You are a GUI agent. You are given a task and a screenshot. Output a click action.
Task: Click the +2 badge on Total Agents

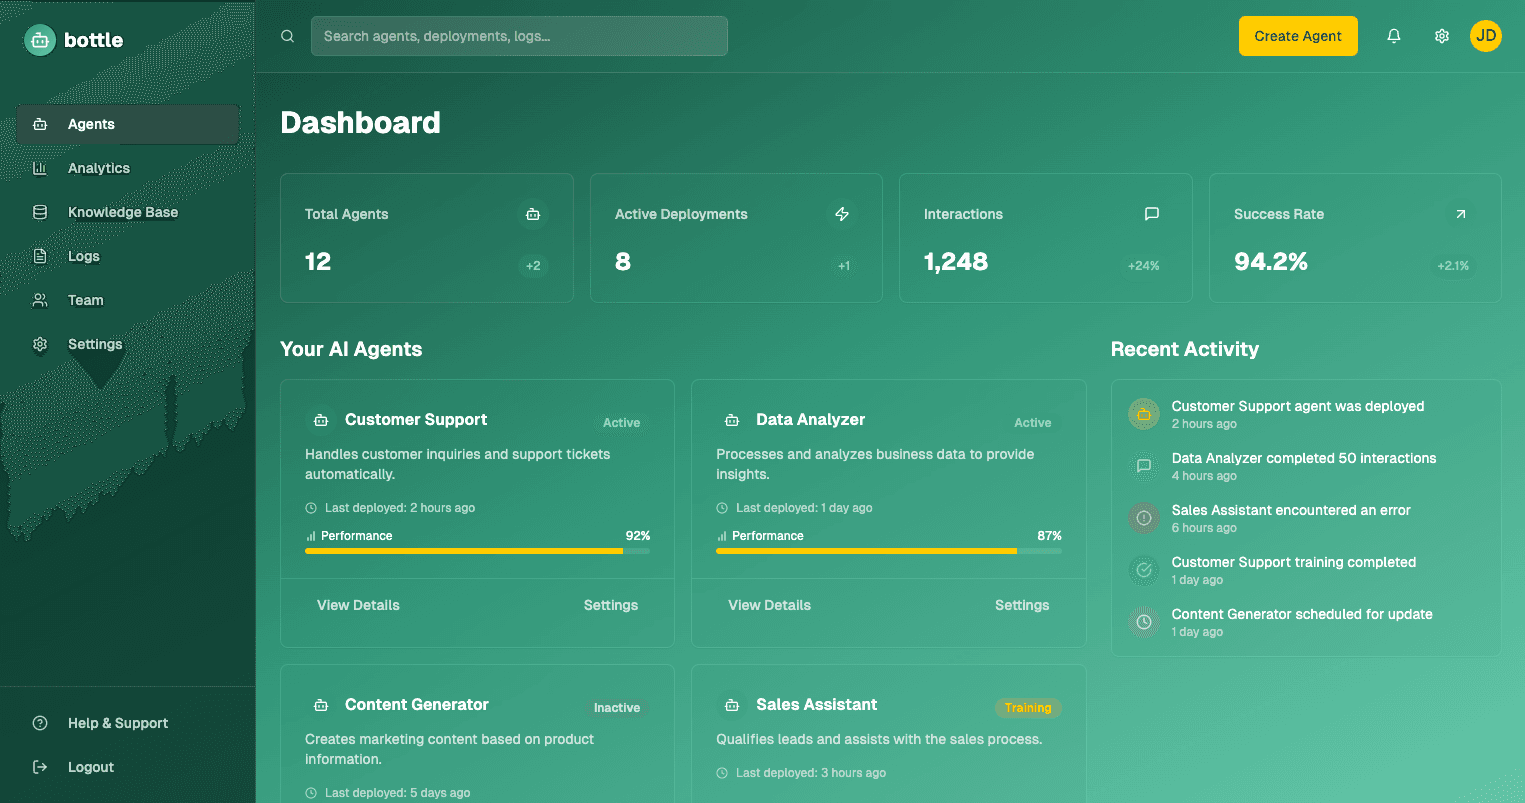coord(533,266)
